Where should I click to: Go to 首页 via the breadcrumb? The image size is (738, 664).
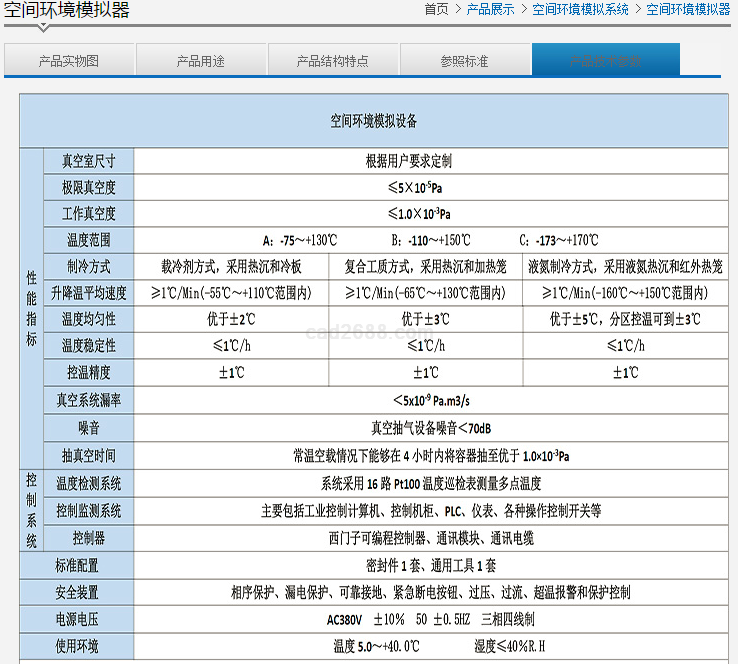(436, 9)
